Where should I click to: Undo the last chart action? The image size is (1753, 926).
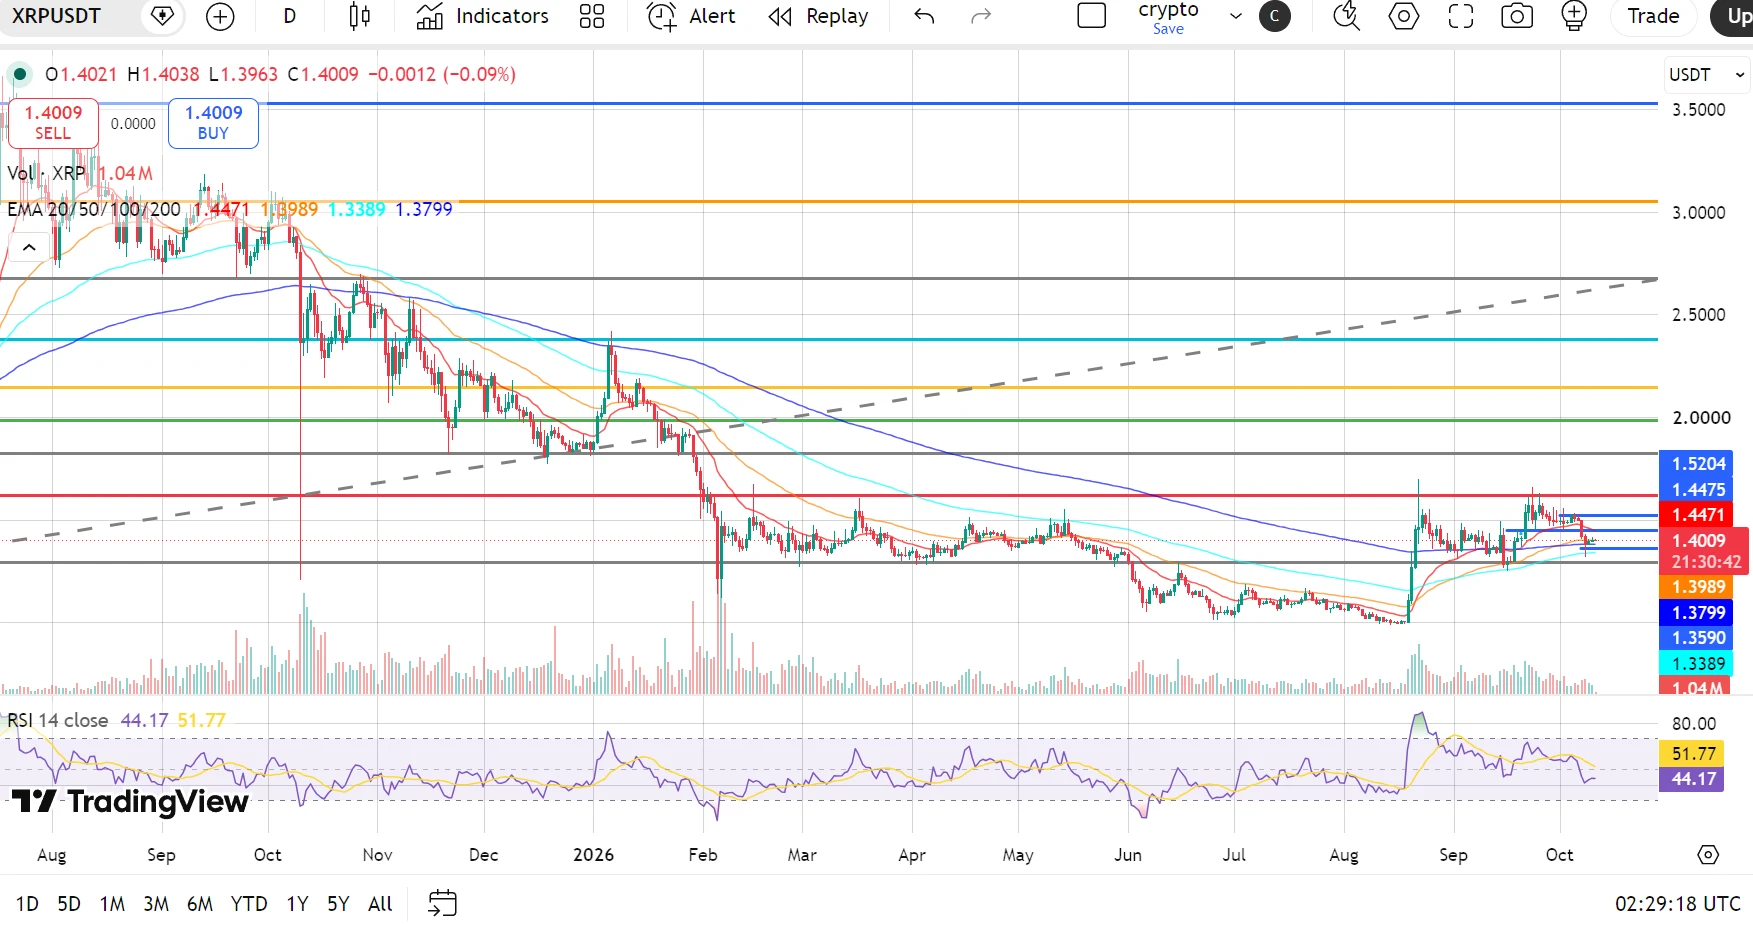point(924,16)
